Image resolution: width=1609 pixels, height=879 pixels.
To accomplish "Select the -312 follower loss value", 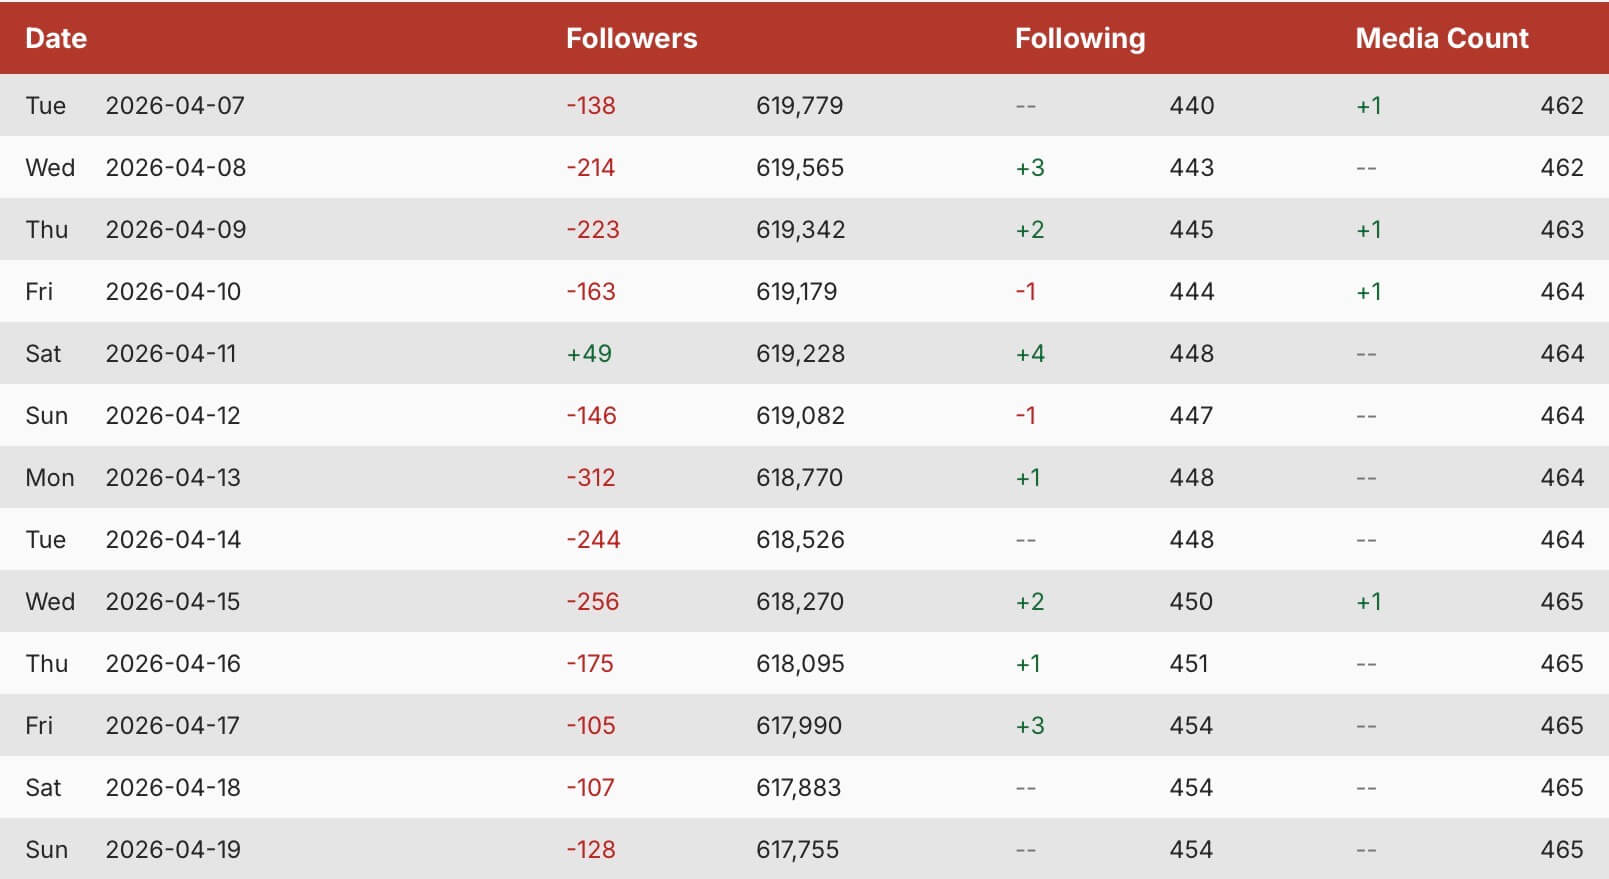I will [590, 477].
